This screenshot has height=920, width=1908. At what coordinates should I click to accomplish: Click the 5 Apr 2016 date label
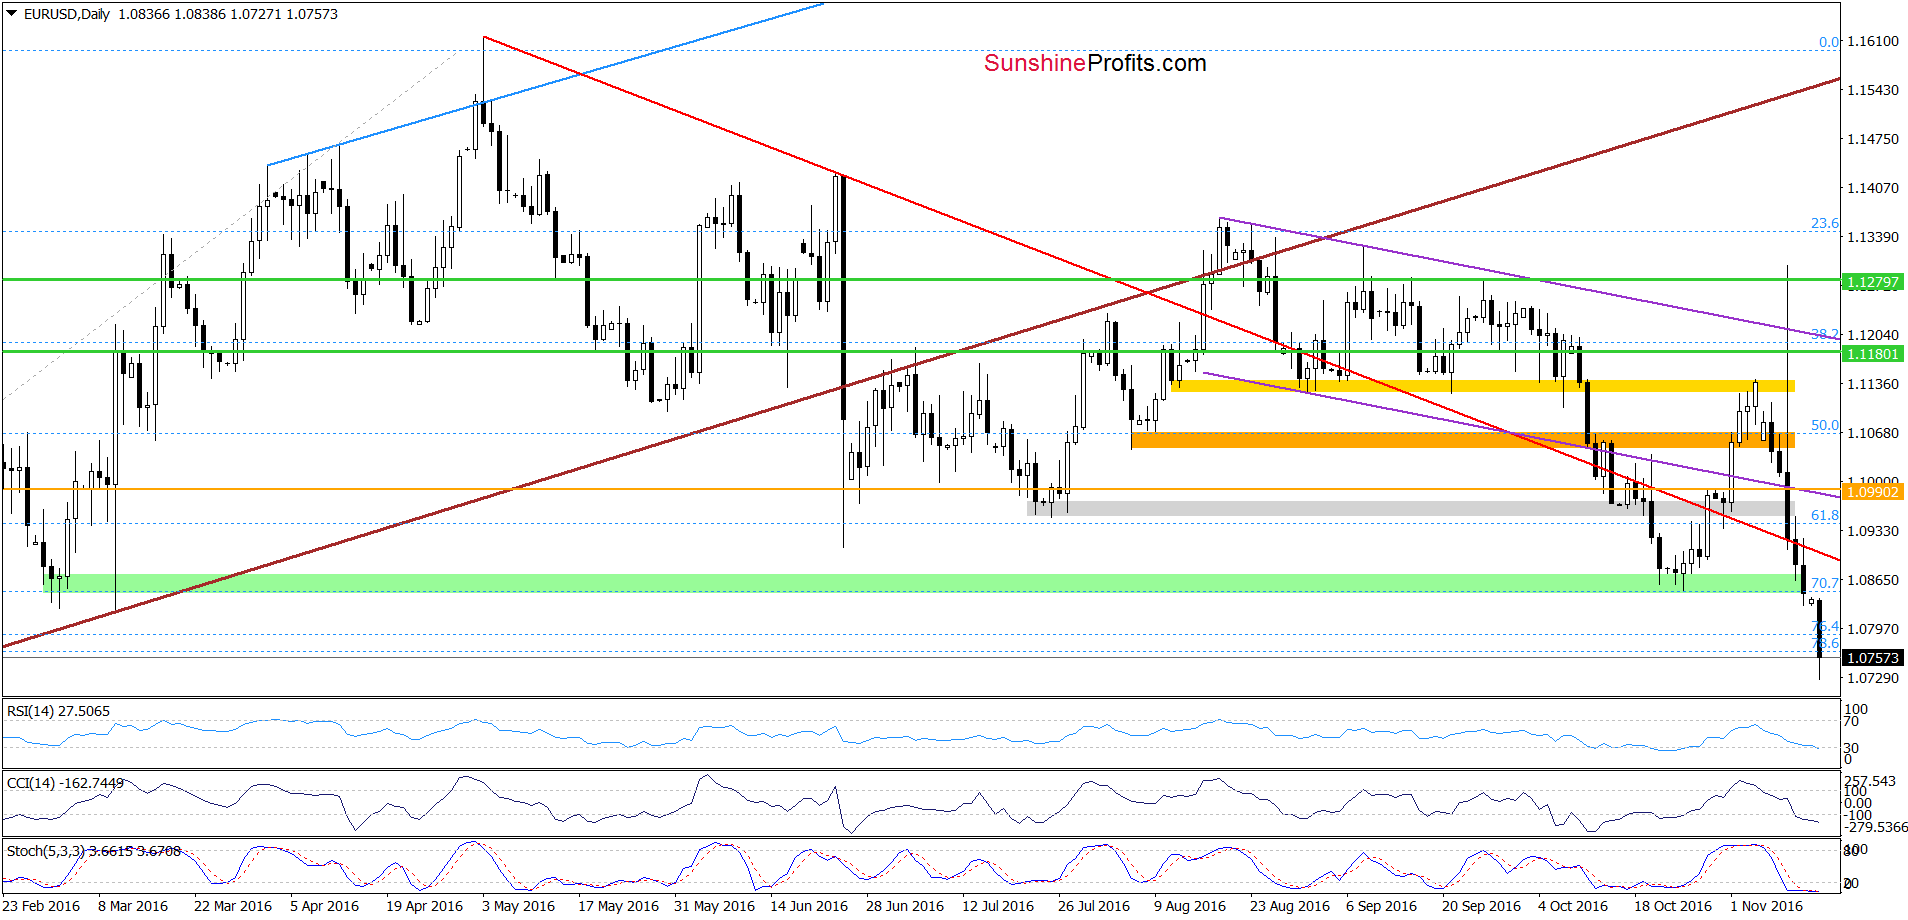pos(325,906)
